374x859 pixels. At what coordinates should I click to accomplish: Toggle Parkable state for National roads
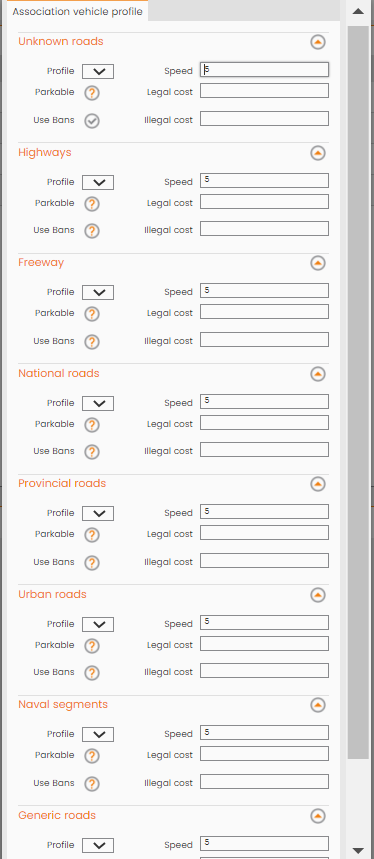92,425
